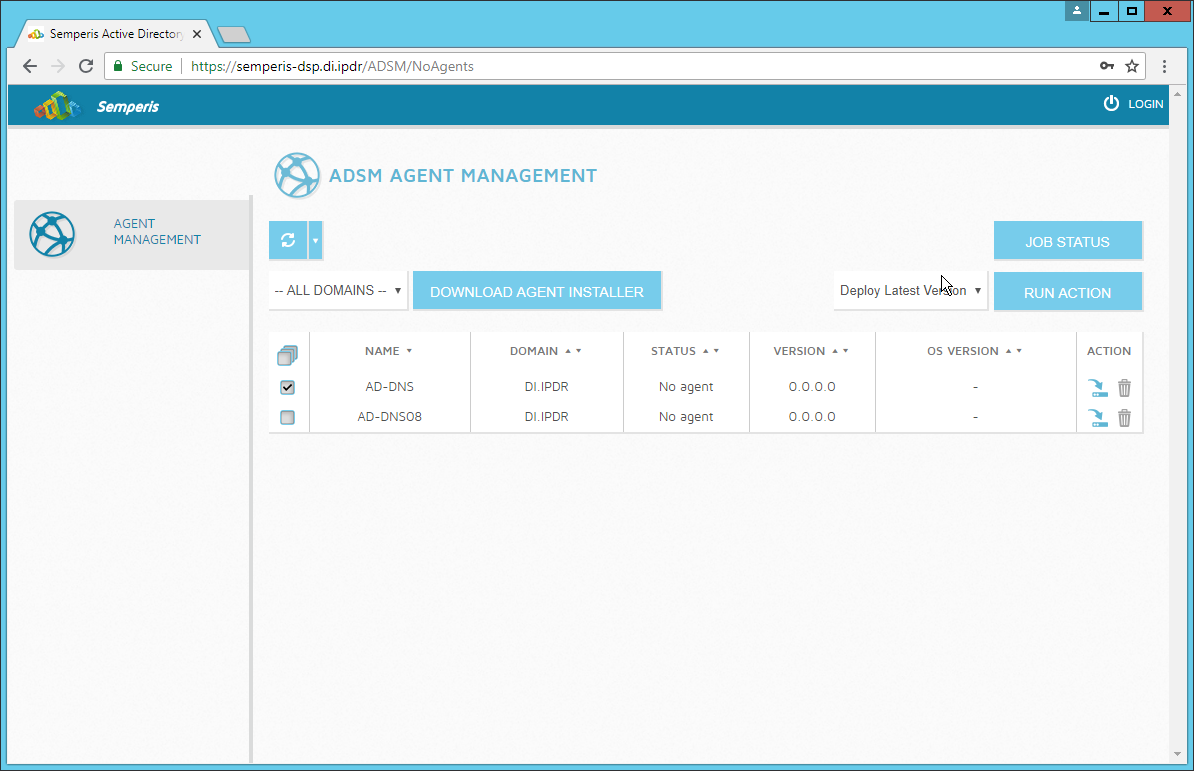This screenshot has width=1194, height=771.
Task: Click the select-all stacked boxes icon
Action: [x=288, y=354]
